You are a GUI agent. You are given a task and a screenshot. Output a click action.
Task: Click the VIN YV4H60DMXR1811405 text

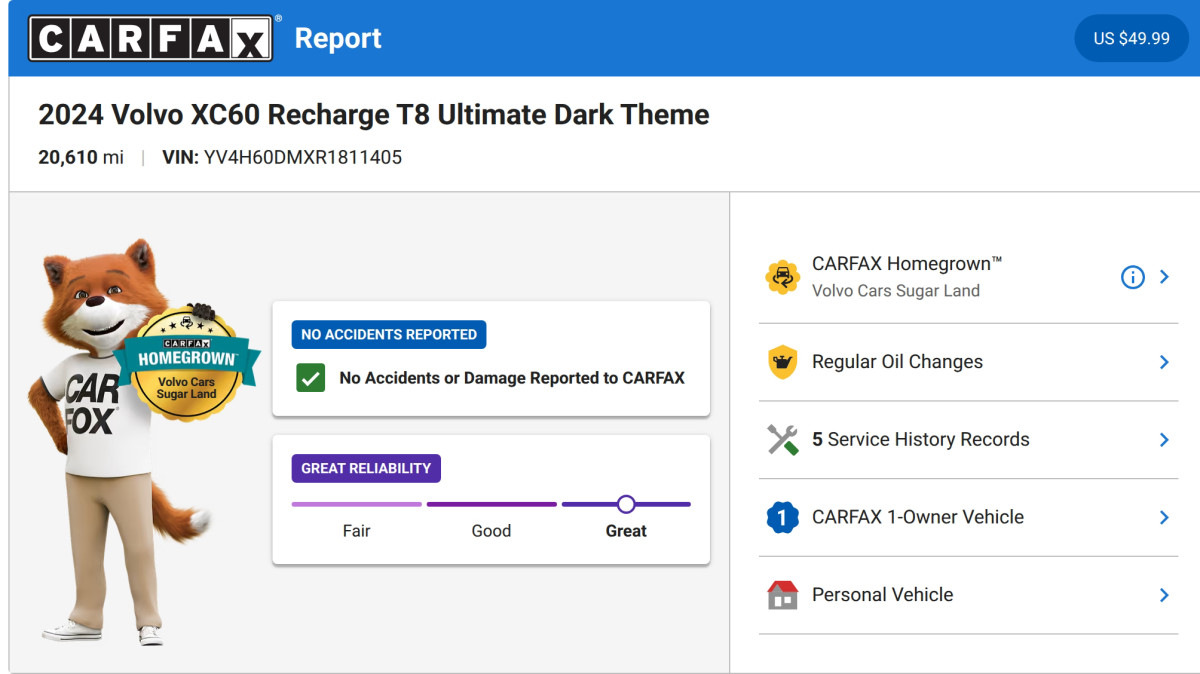(x=282, y=157)
